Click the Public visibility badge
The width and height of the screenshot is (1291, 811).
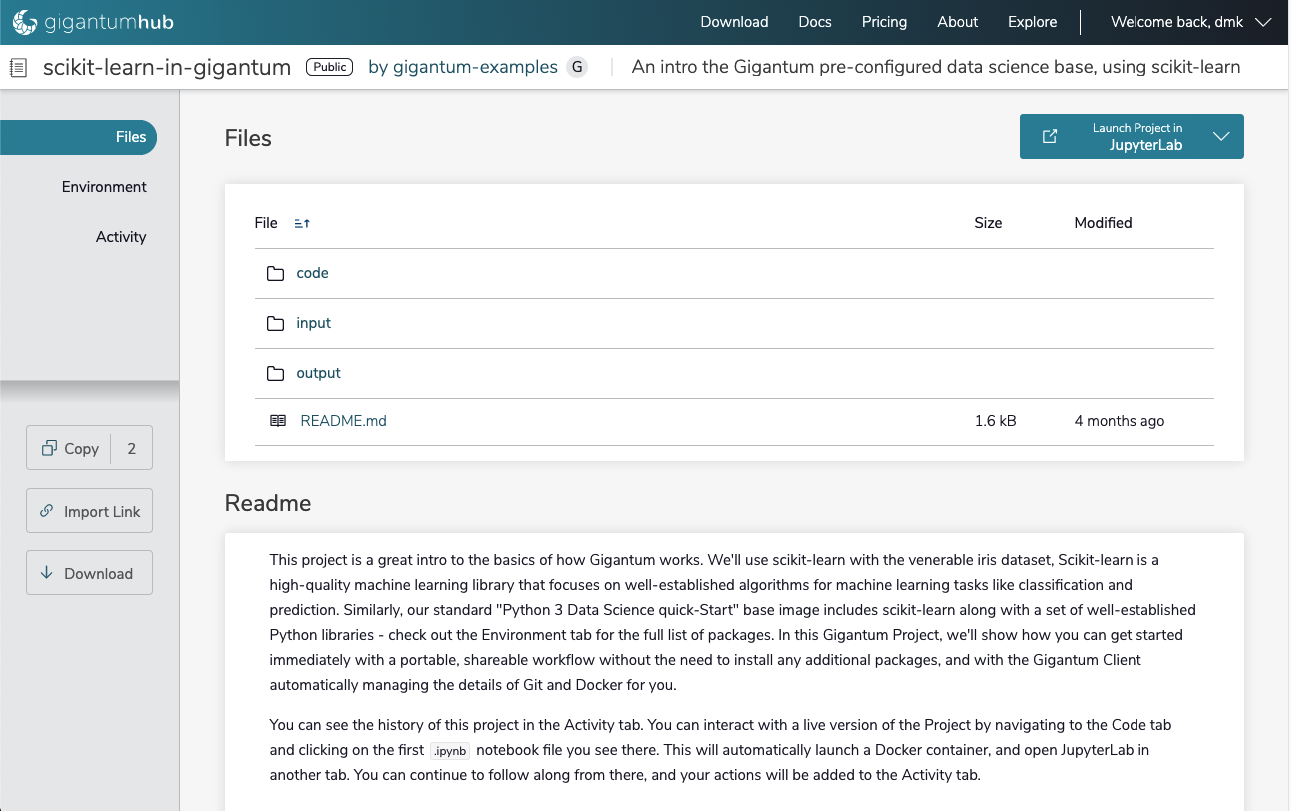coord(329,67)
